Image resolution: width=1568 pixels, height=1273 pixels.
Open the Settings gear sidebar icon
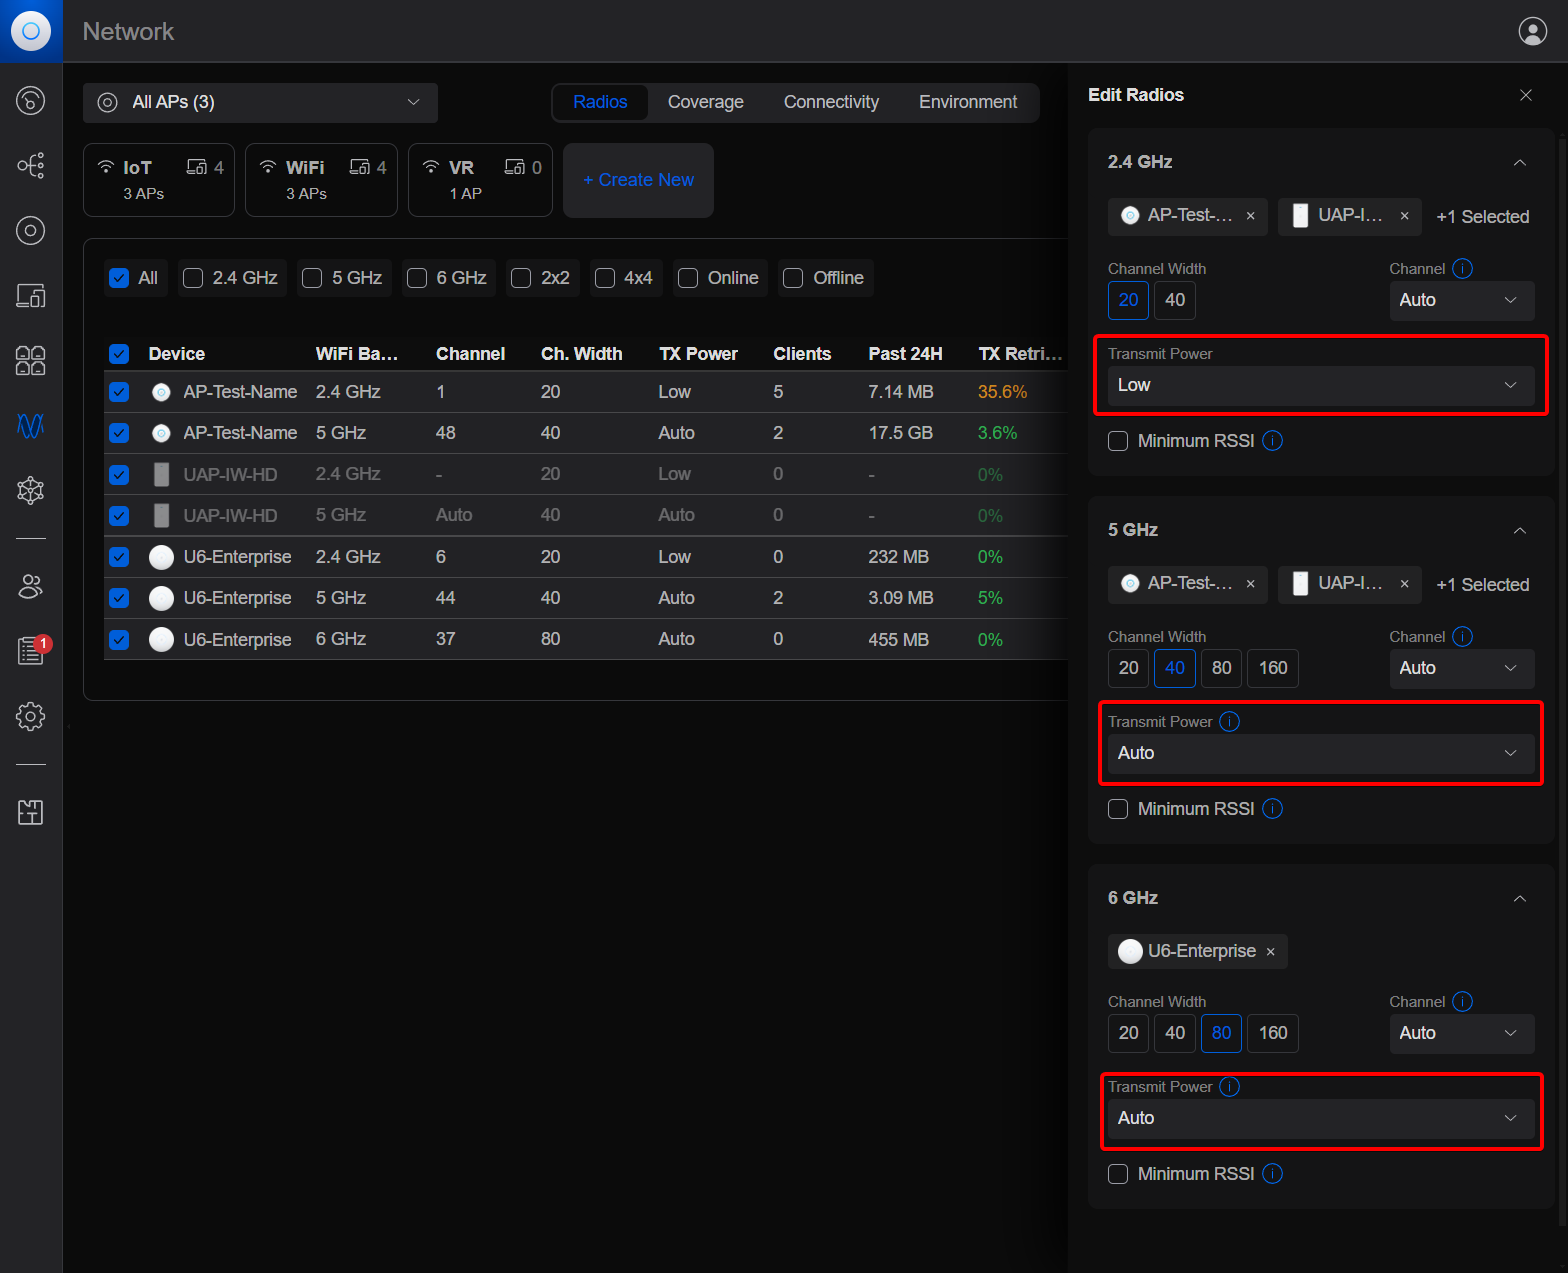31,716
